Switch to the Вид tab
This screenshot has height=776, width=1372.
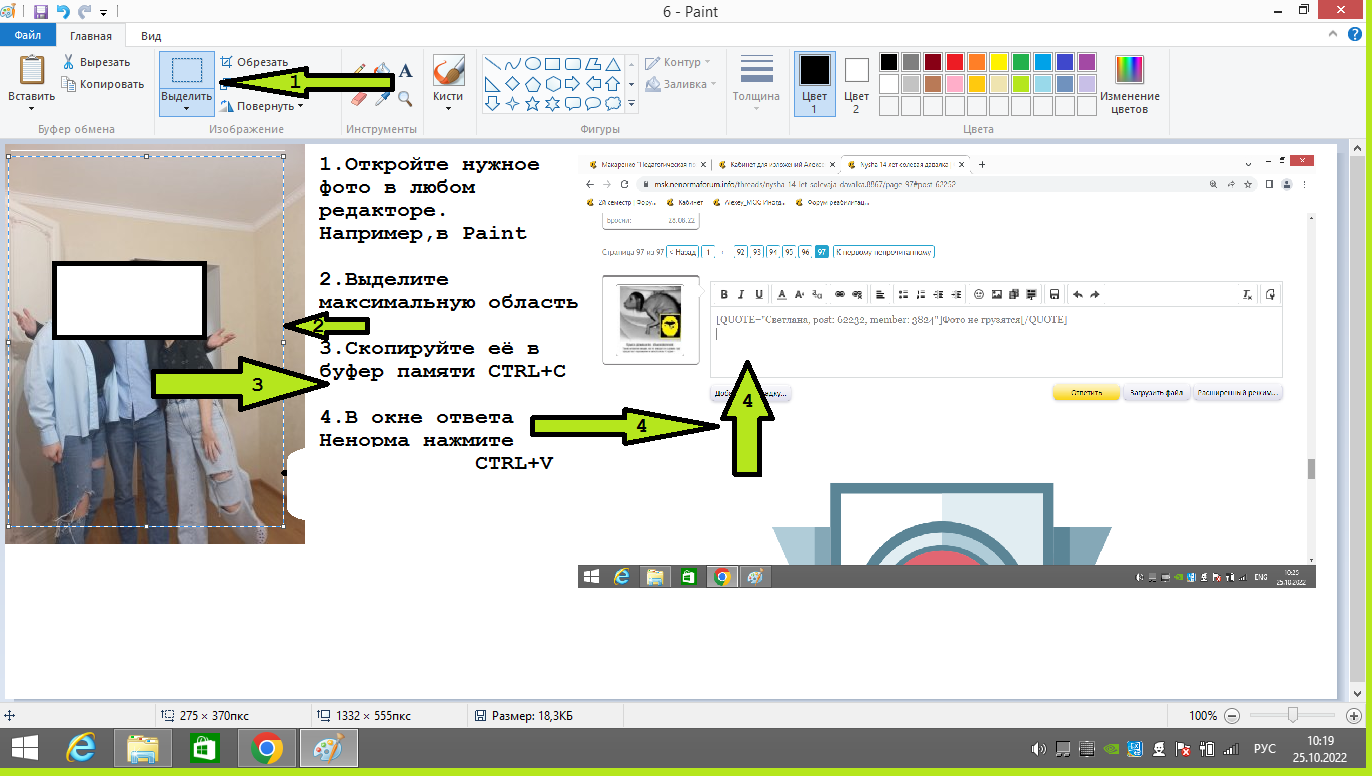tap(151, 35)
